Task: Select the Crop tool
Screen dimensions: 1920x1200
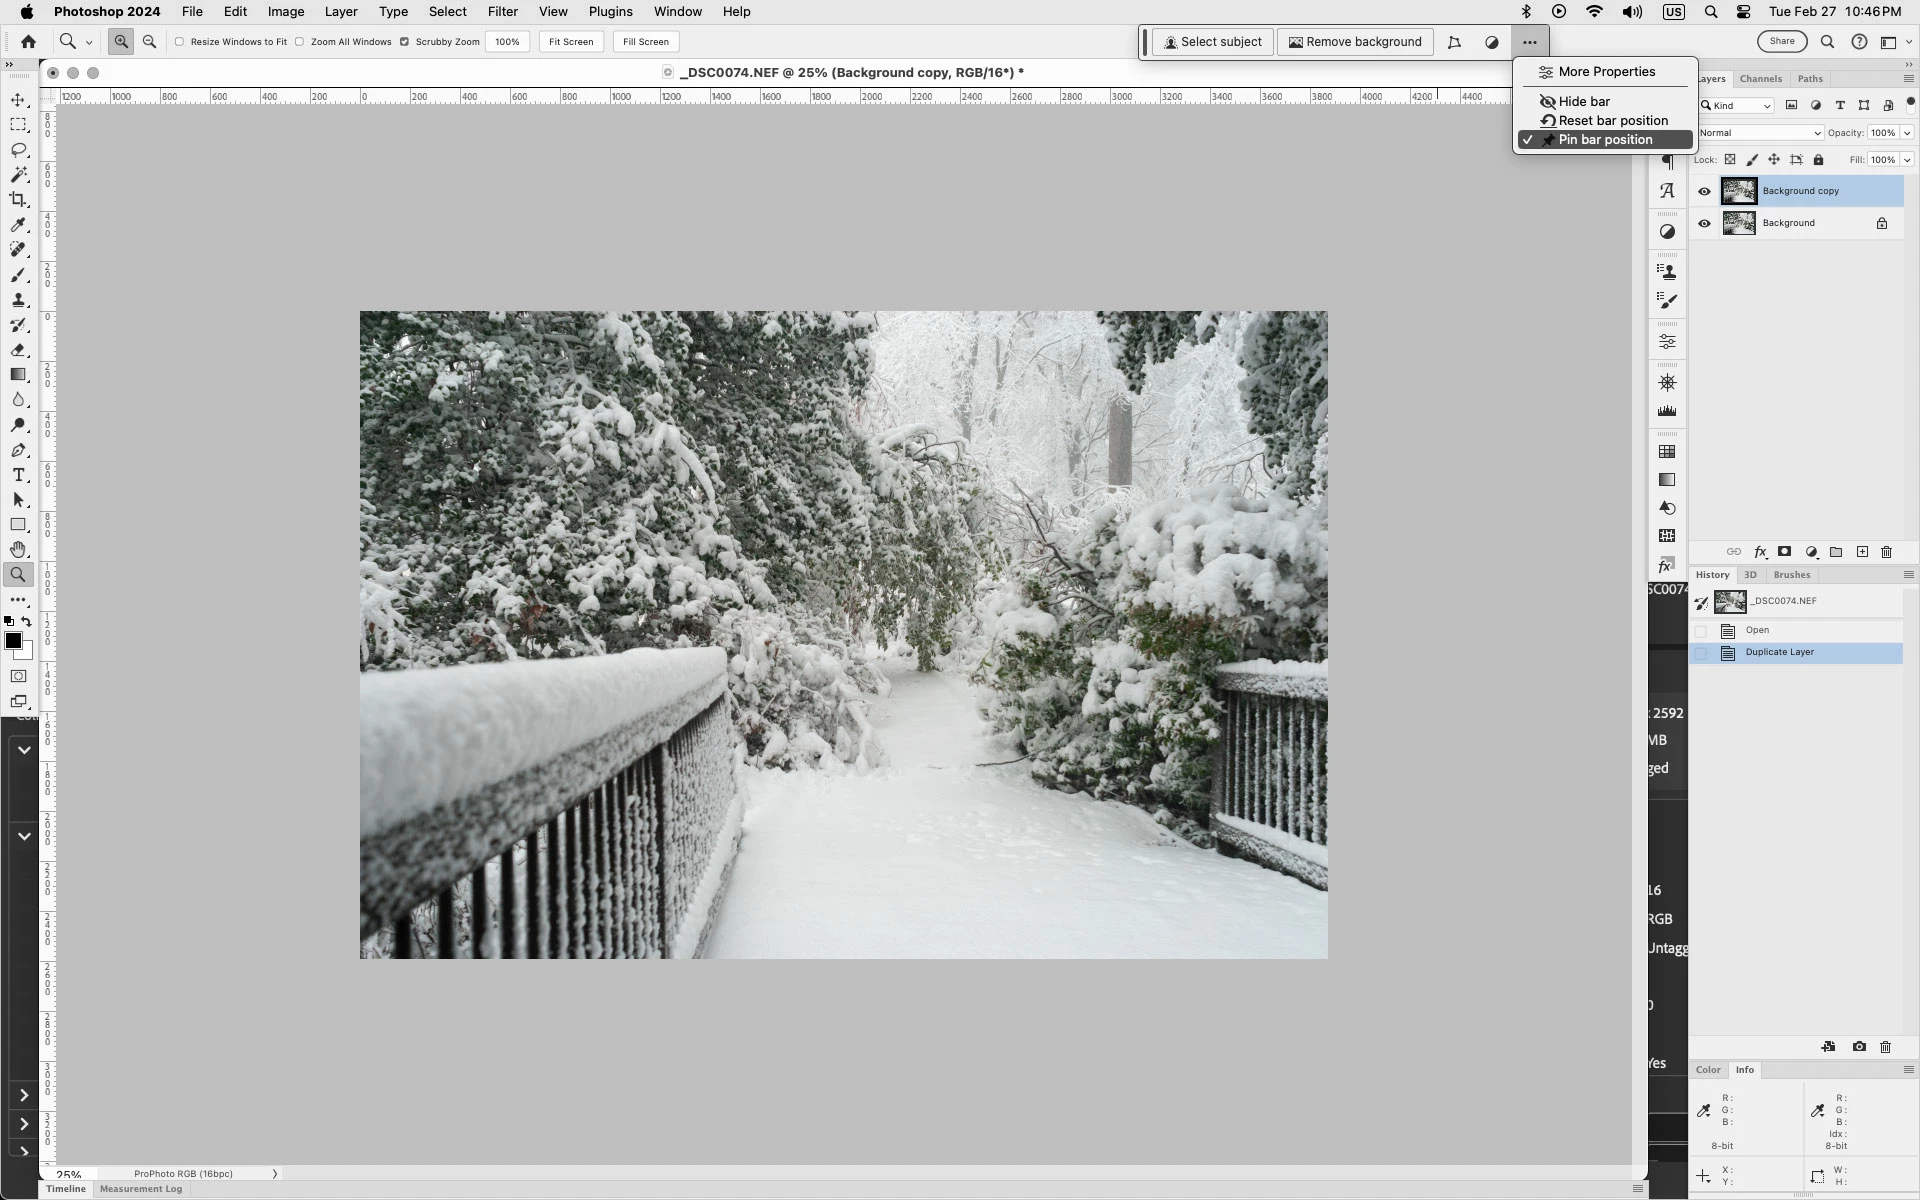Action: (18, 200)
